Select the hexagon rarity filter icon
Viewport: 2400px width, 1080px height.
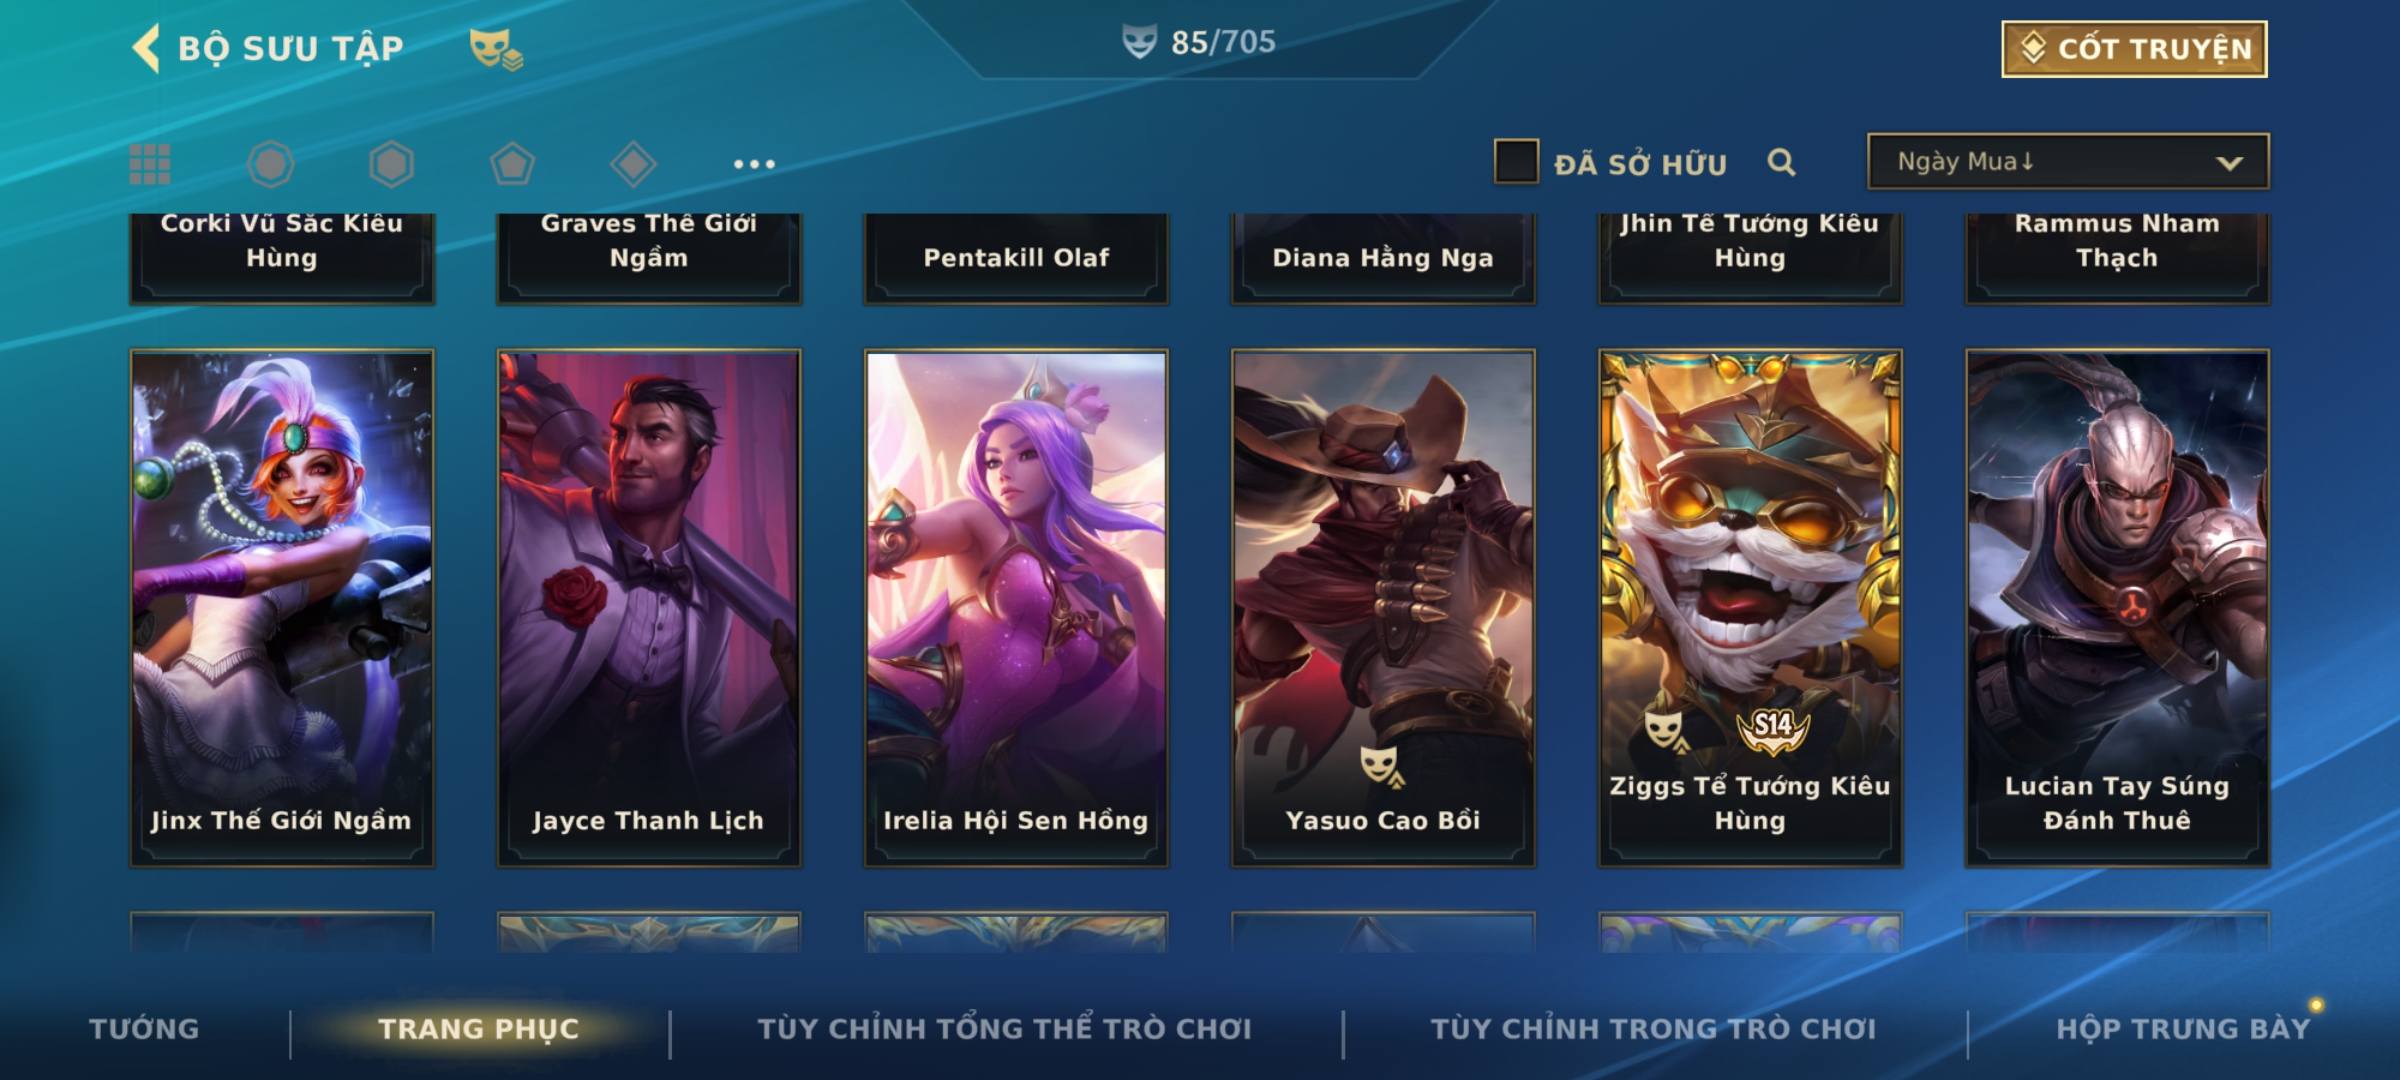tap(391, 164)
